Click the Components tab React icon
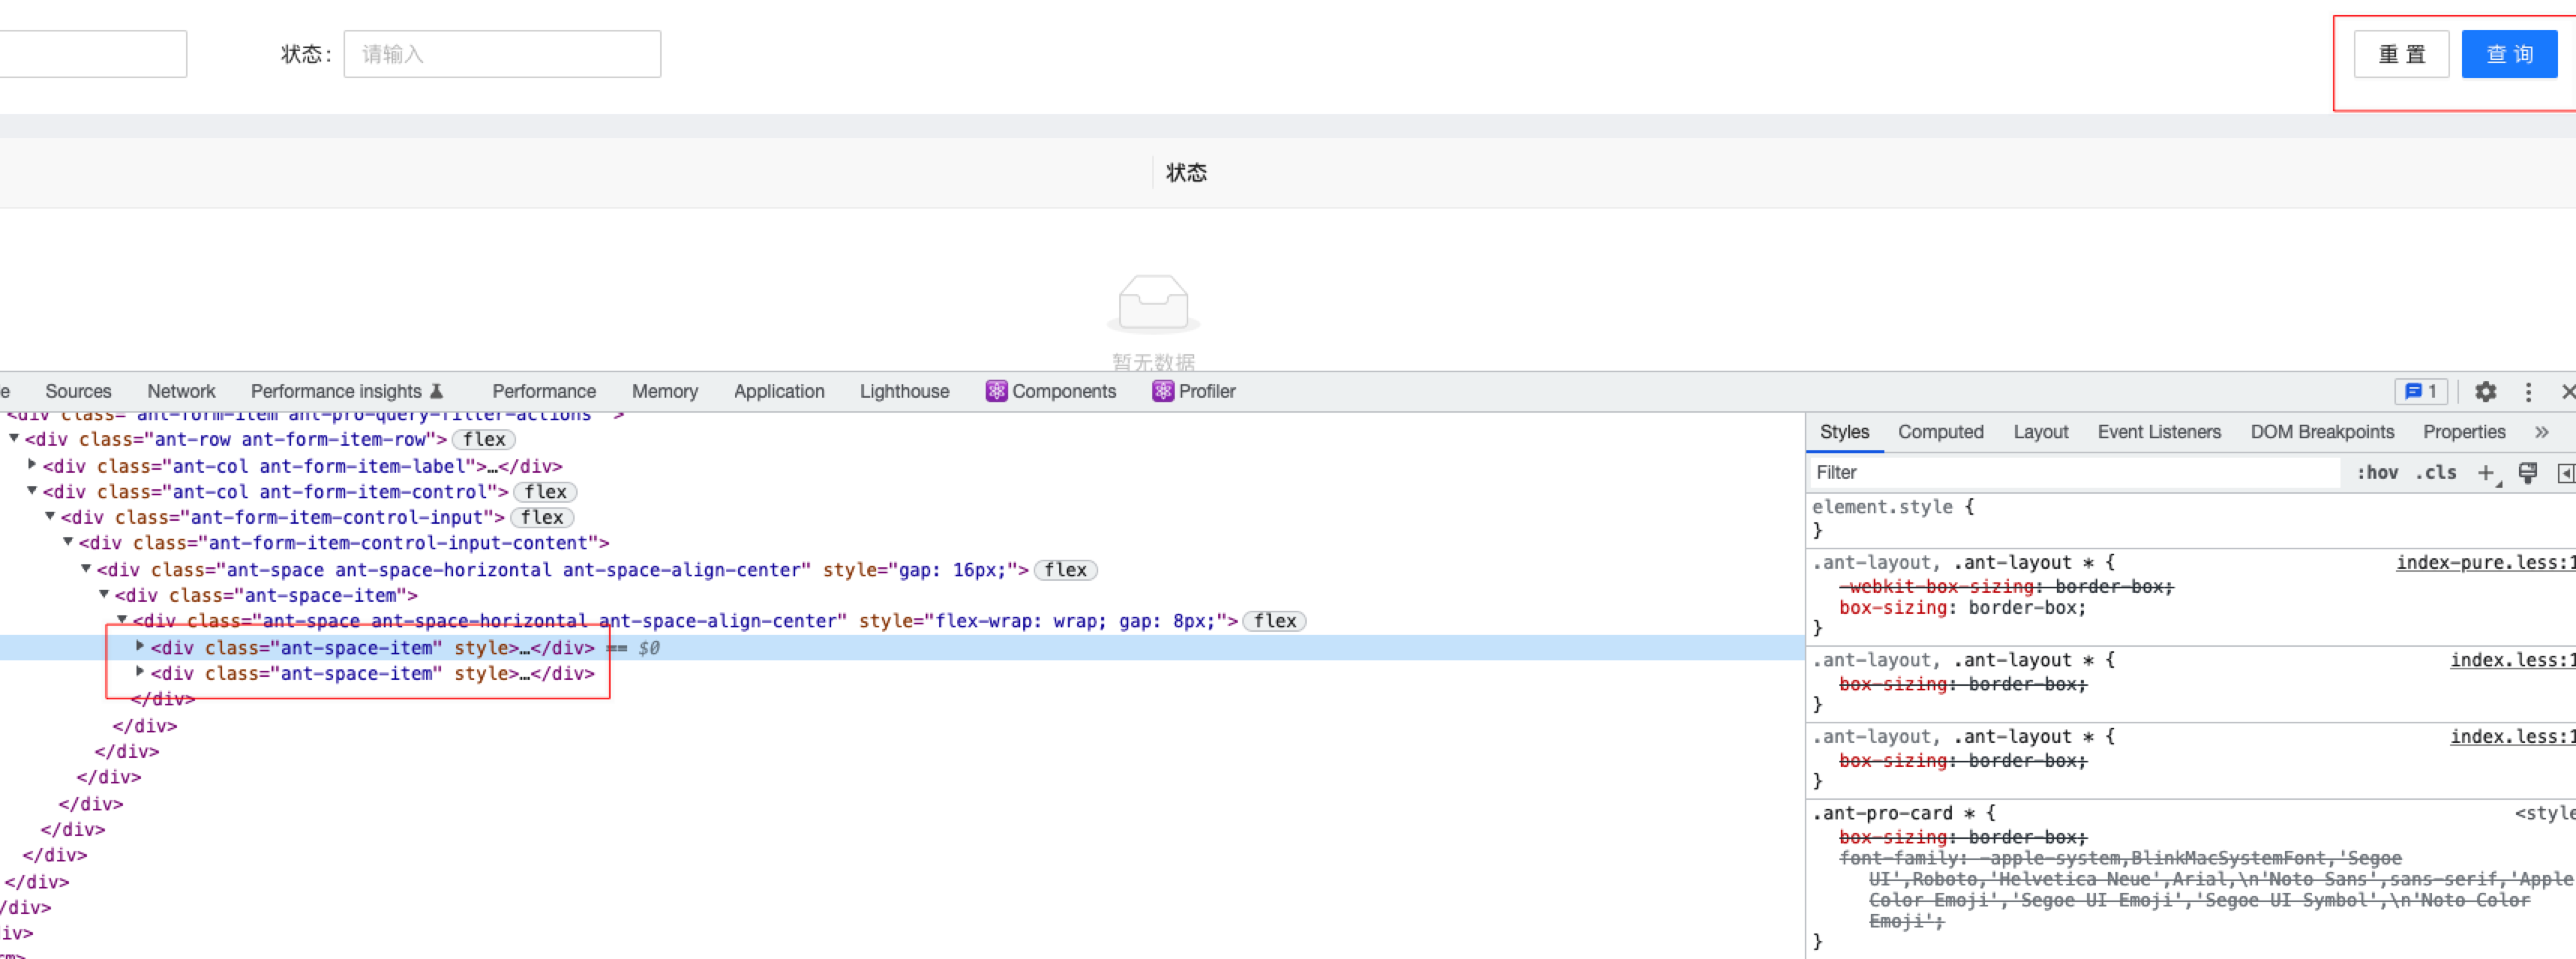2576x959 pixels. (996, 391)
